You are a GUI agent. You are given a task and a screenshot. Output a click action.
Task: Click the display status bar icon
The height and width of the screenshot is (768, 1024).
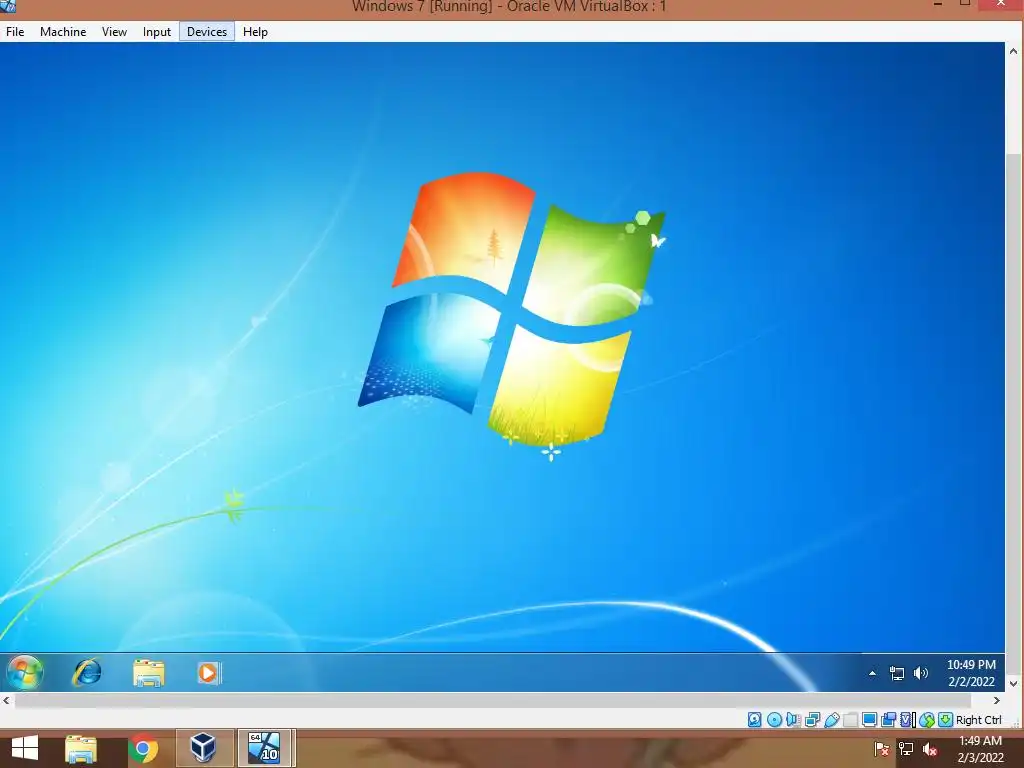pos(869,720)
